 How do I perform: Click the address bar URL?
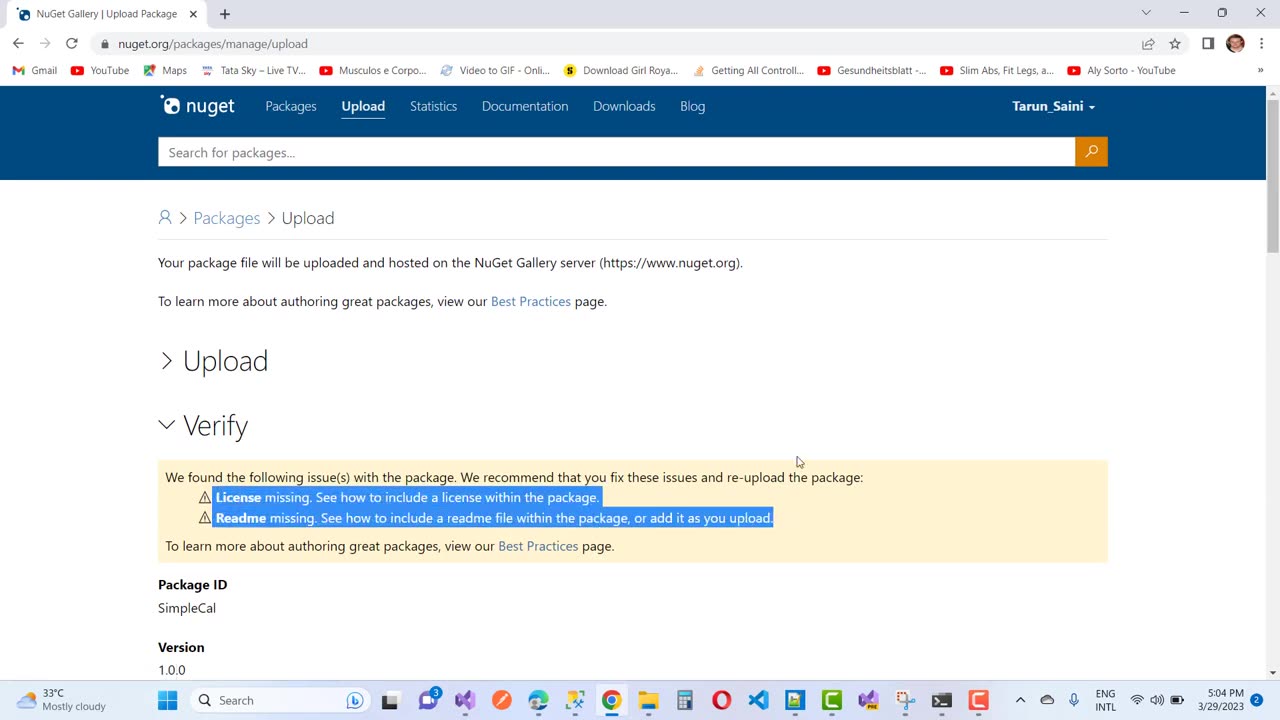[x=213, y=44]
